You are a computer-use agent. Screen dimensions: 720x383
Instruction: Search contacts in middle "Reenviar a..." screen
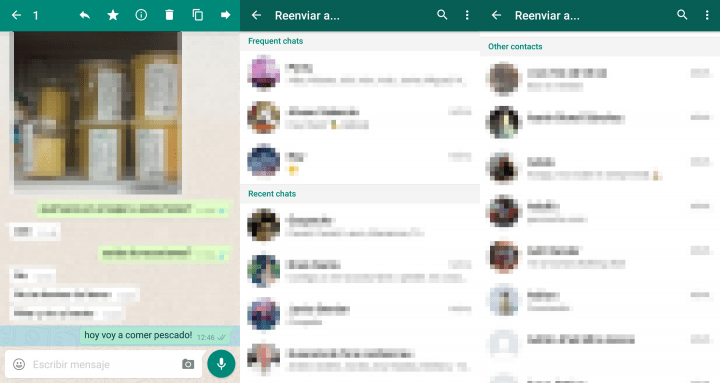[442, 15]
